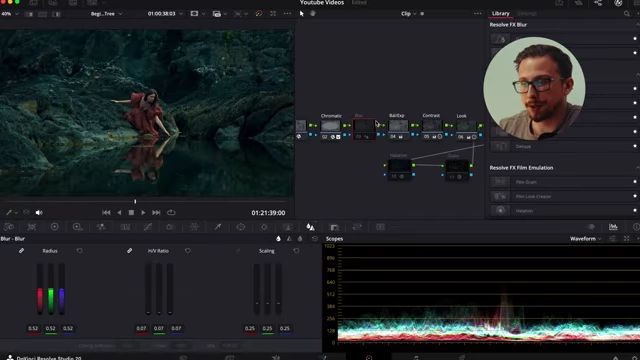
Task: Reset the Scaling controls
Action: 296,251
